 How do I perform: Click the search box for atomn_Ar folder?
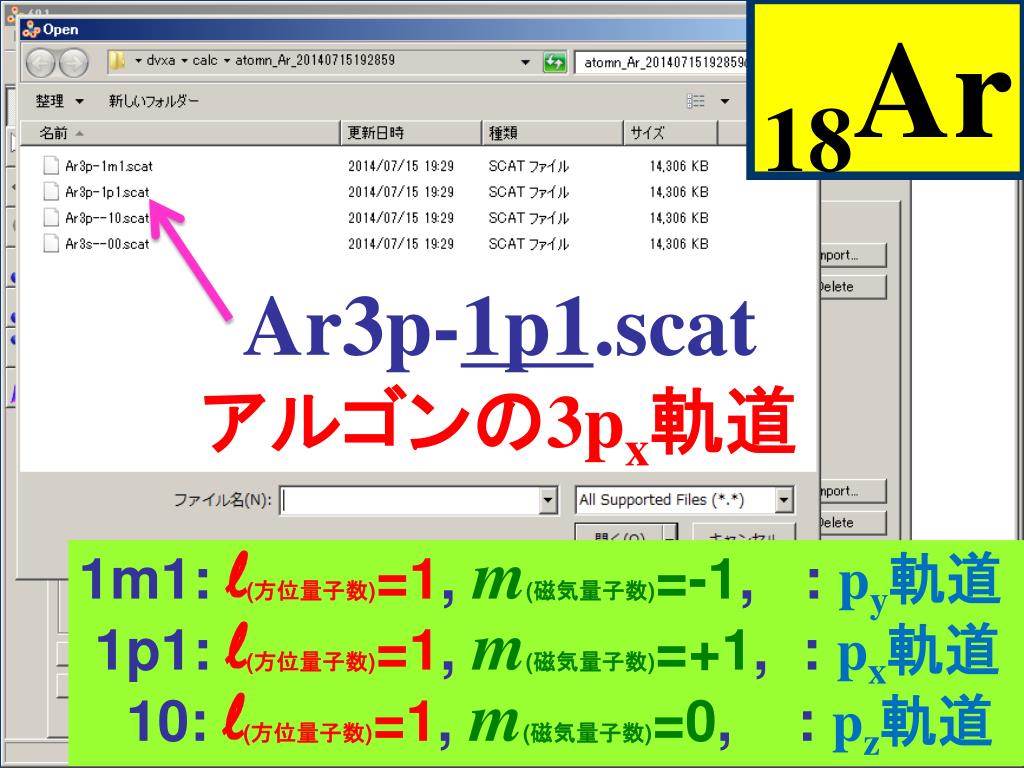click(x=661, y=63)
